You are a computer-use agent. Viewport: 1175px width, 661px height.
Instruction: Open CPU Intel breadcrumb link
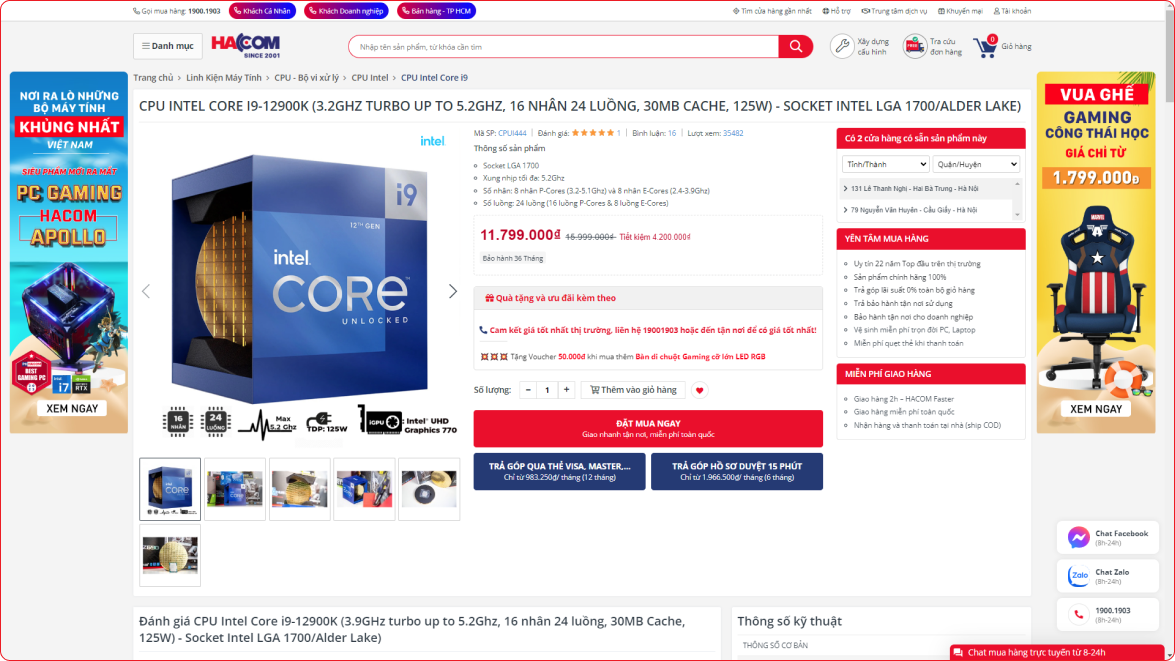pos(370,78)
